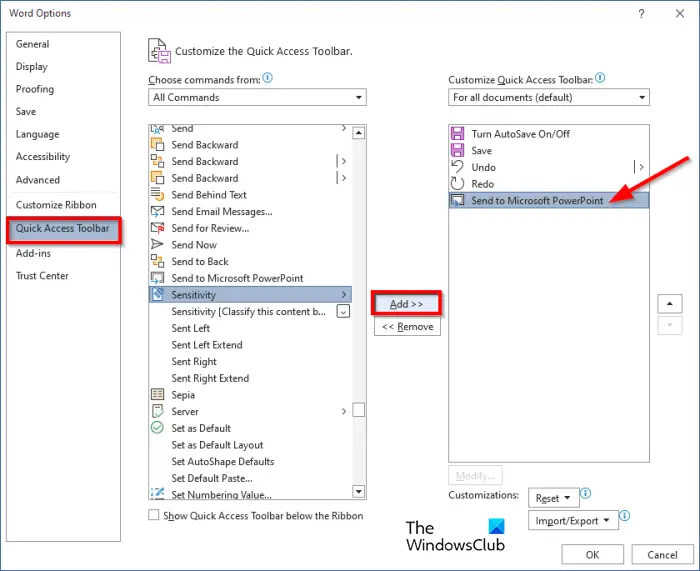
Task: Click the Sepia command icon
Action: [x=157, y=395]
